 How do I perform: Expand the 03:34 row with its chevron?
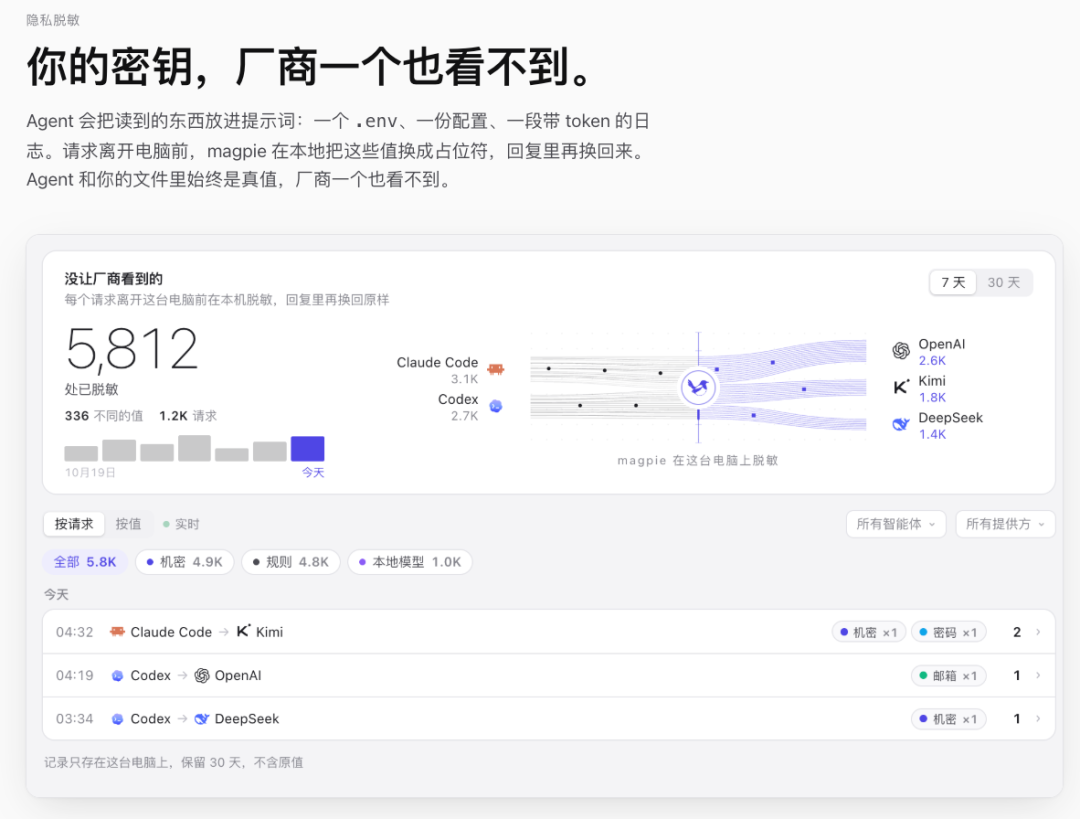[1038, 719]
